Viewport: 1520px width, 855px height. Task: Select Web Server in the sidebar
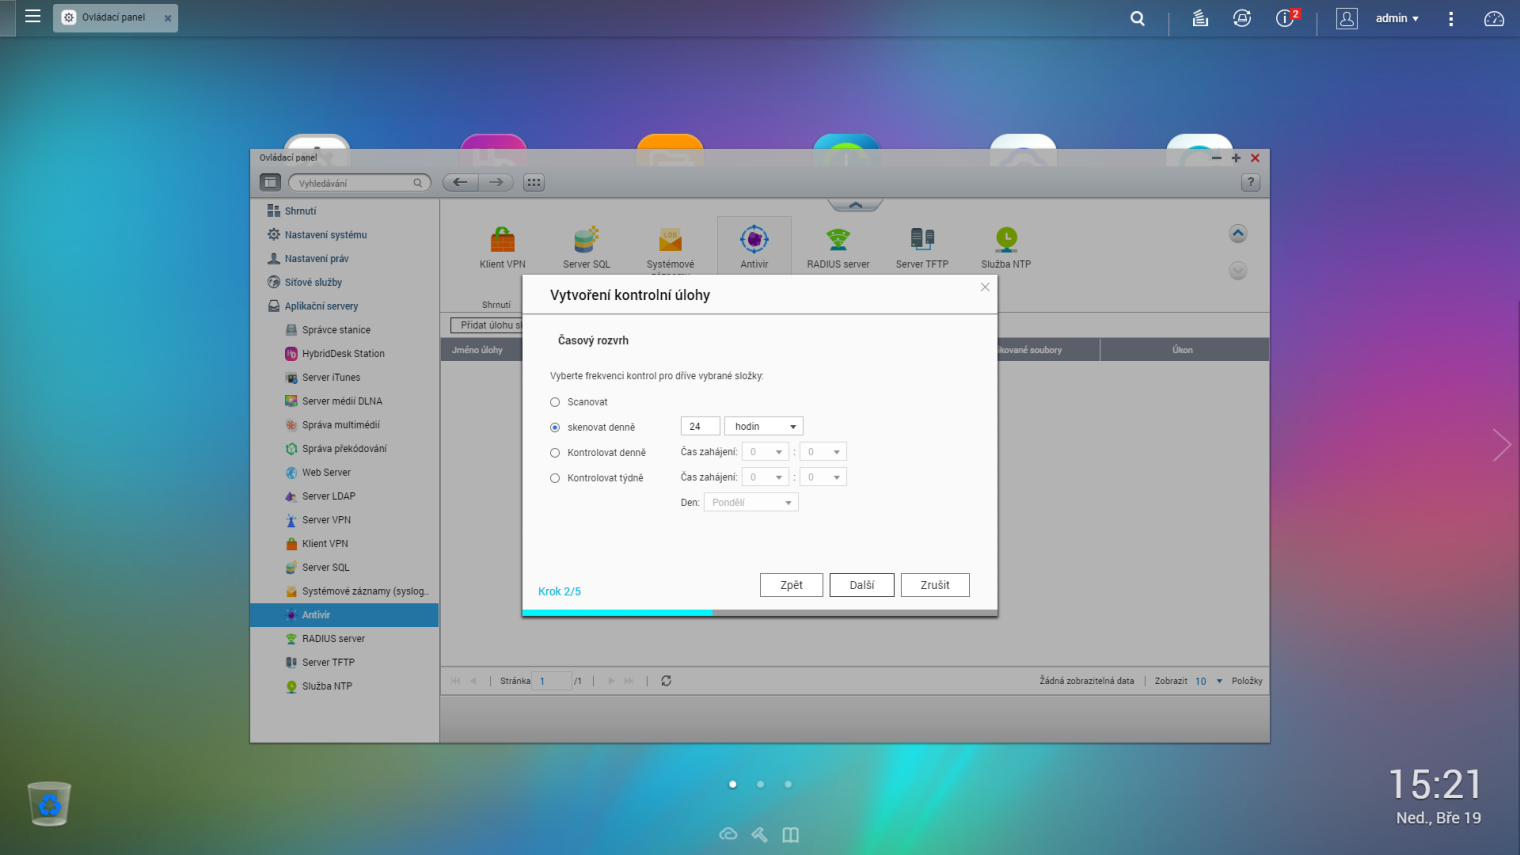point(326,473)
